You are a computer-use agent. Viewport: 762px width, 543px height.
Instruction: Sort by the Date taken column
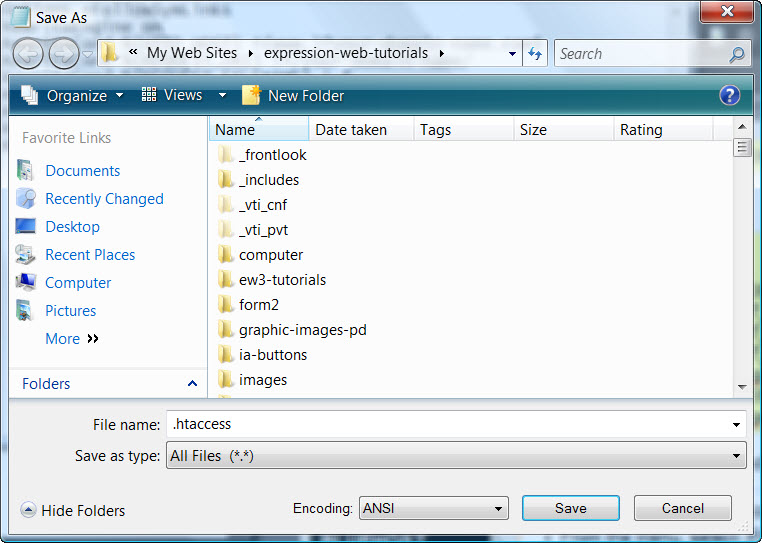pos(361,129)
